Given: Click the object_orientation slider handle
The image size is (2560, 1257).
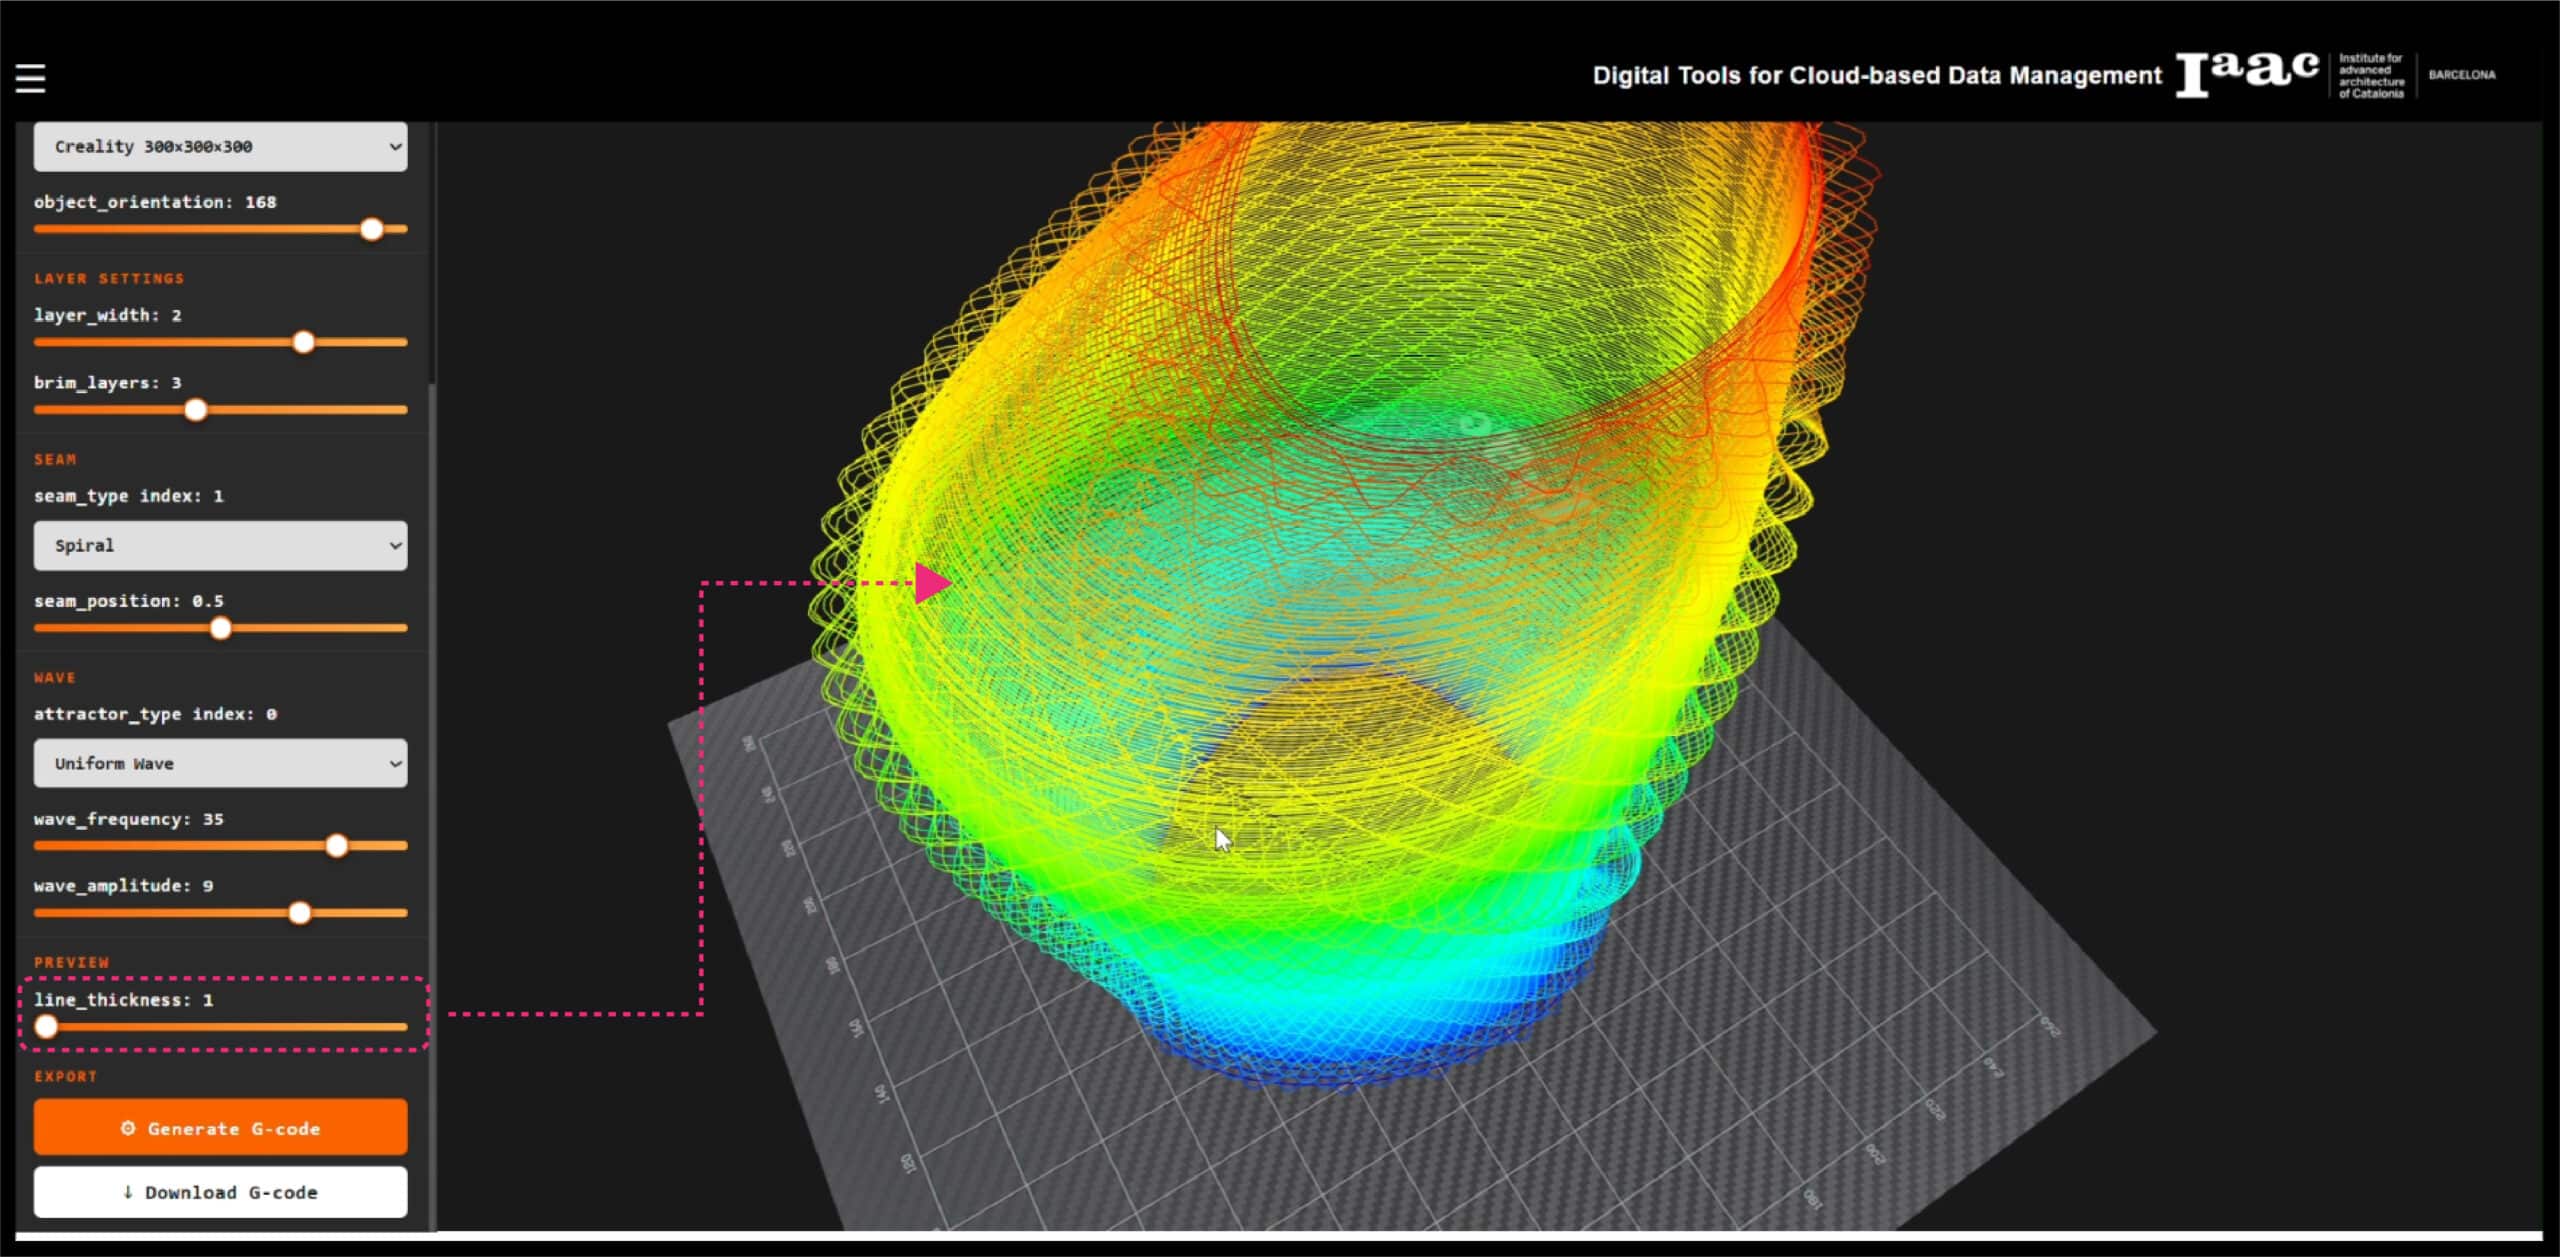Looking at the screenshot, I should click(372, 229).
